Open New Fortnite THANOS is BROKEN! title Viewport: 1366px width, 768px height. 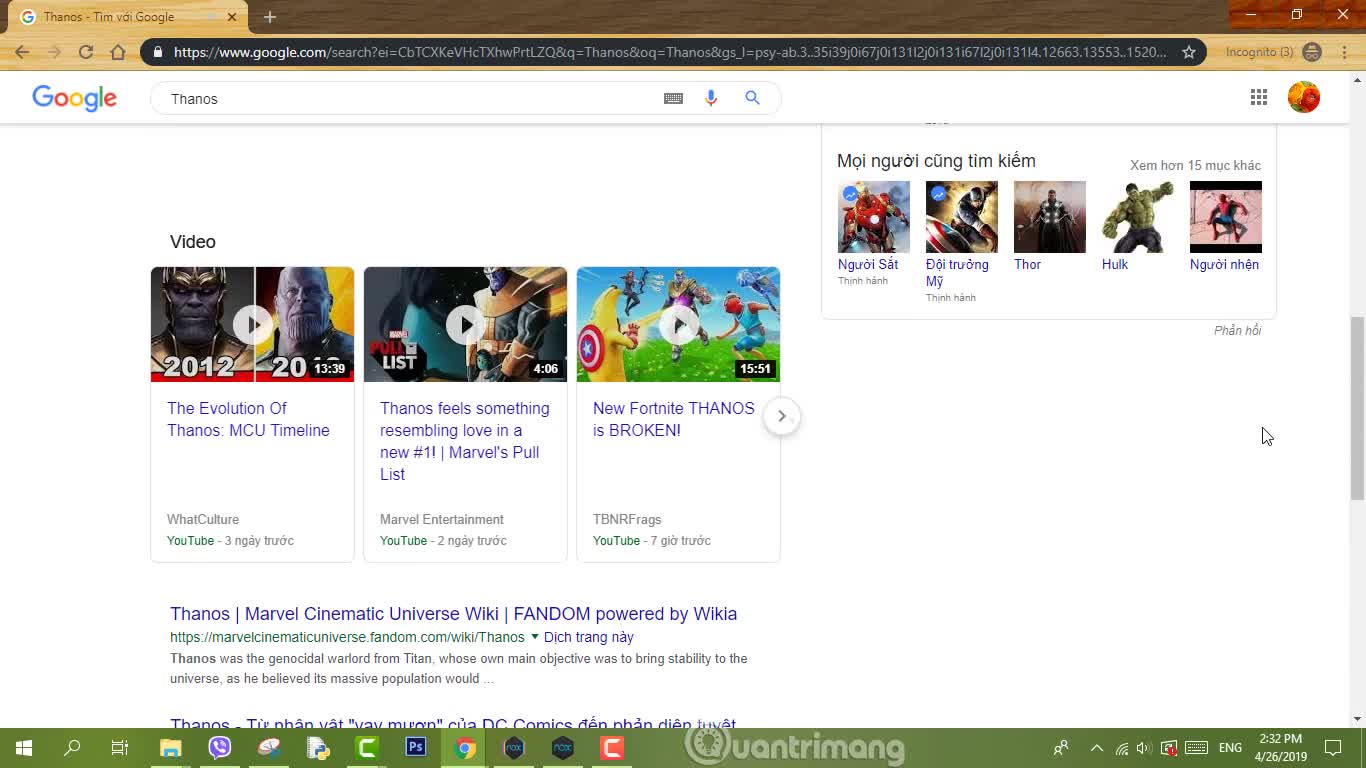[x=674, y=419]
